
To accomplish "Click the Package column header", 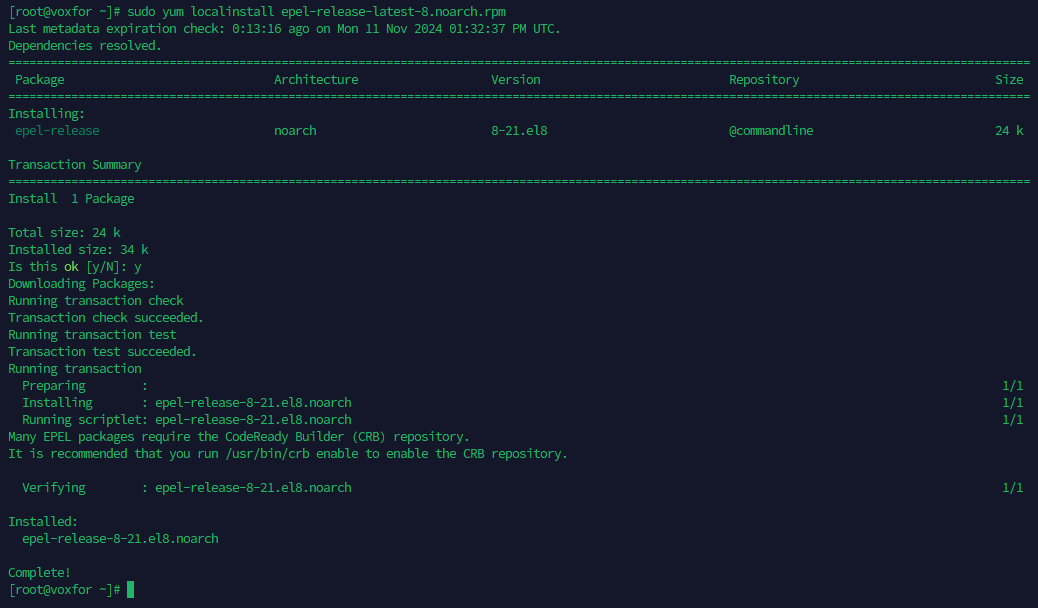I will 40,79.
